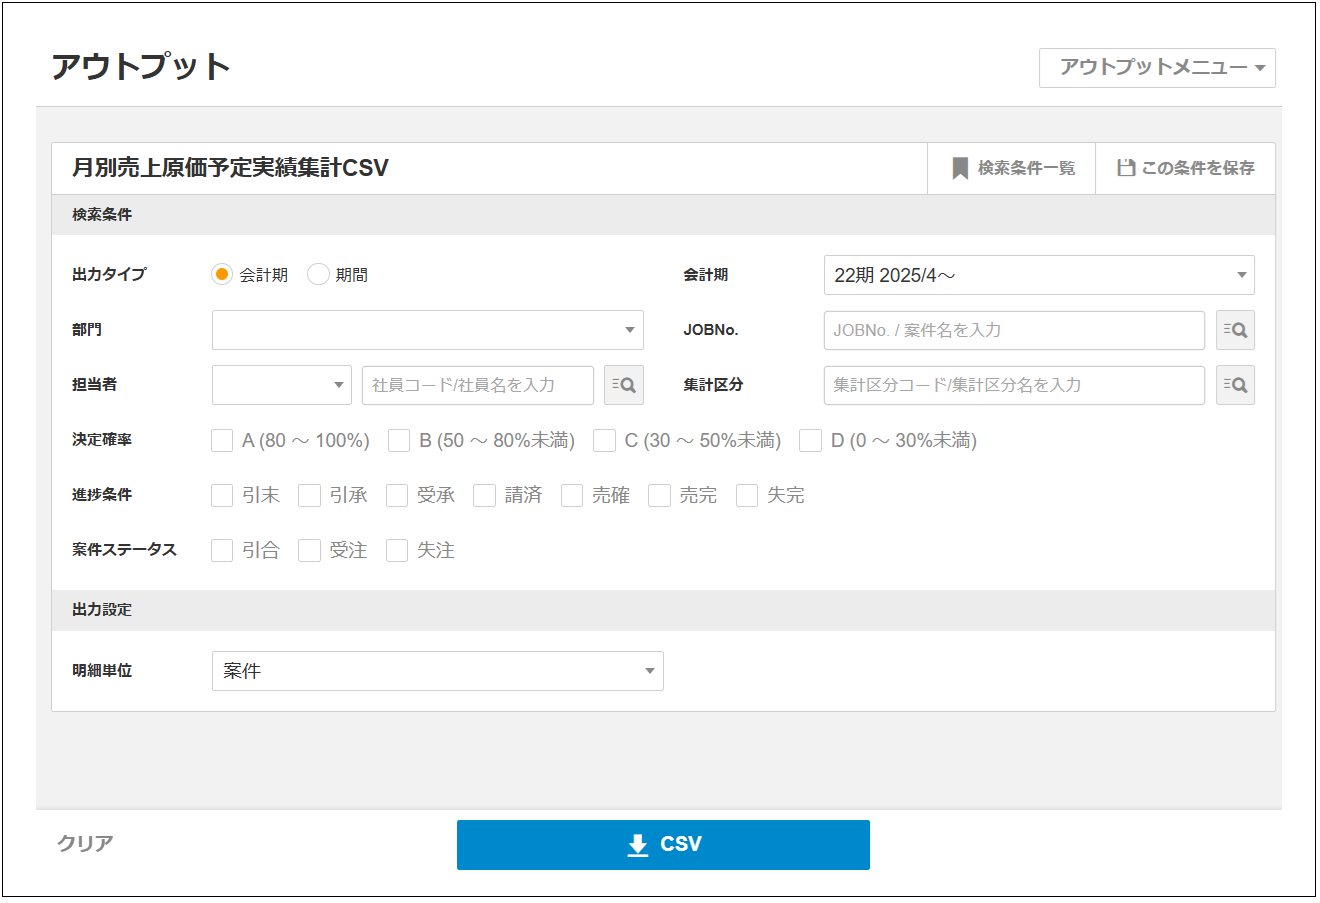
Task: Tick the 受注 case status checkbox
Action: click(310, 551)
